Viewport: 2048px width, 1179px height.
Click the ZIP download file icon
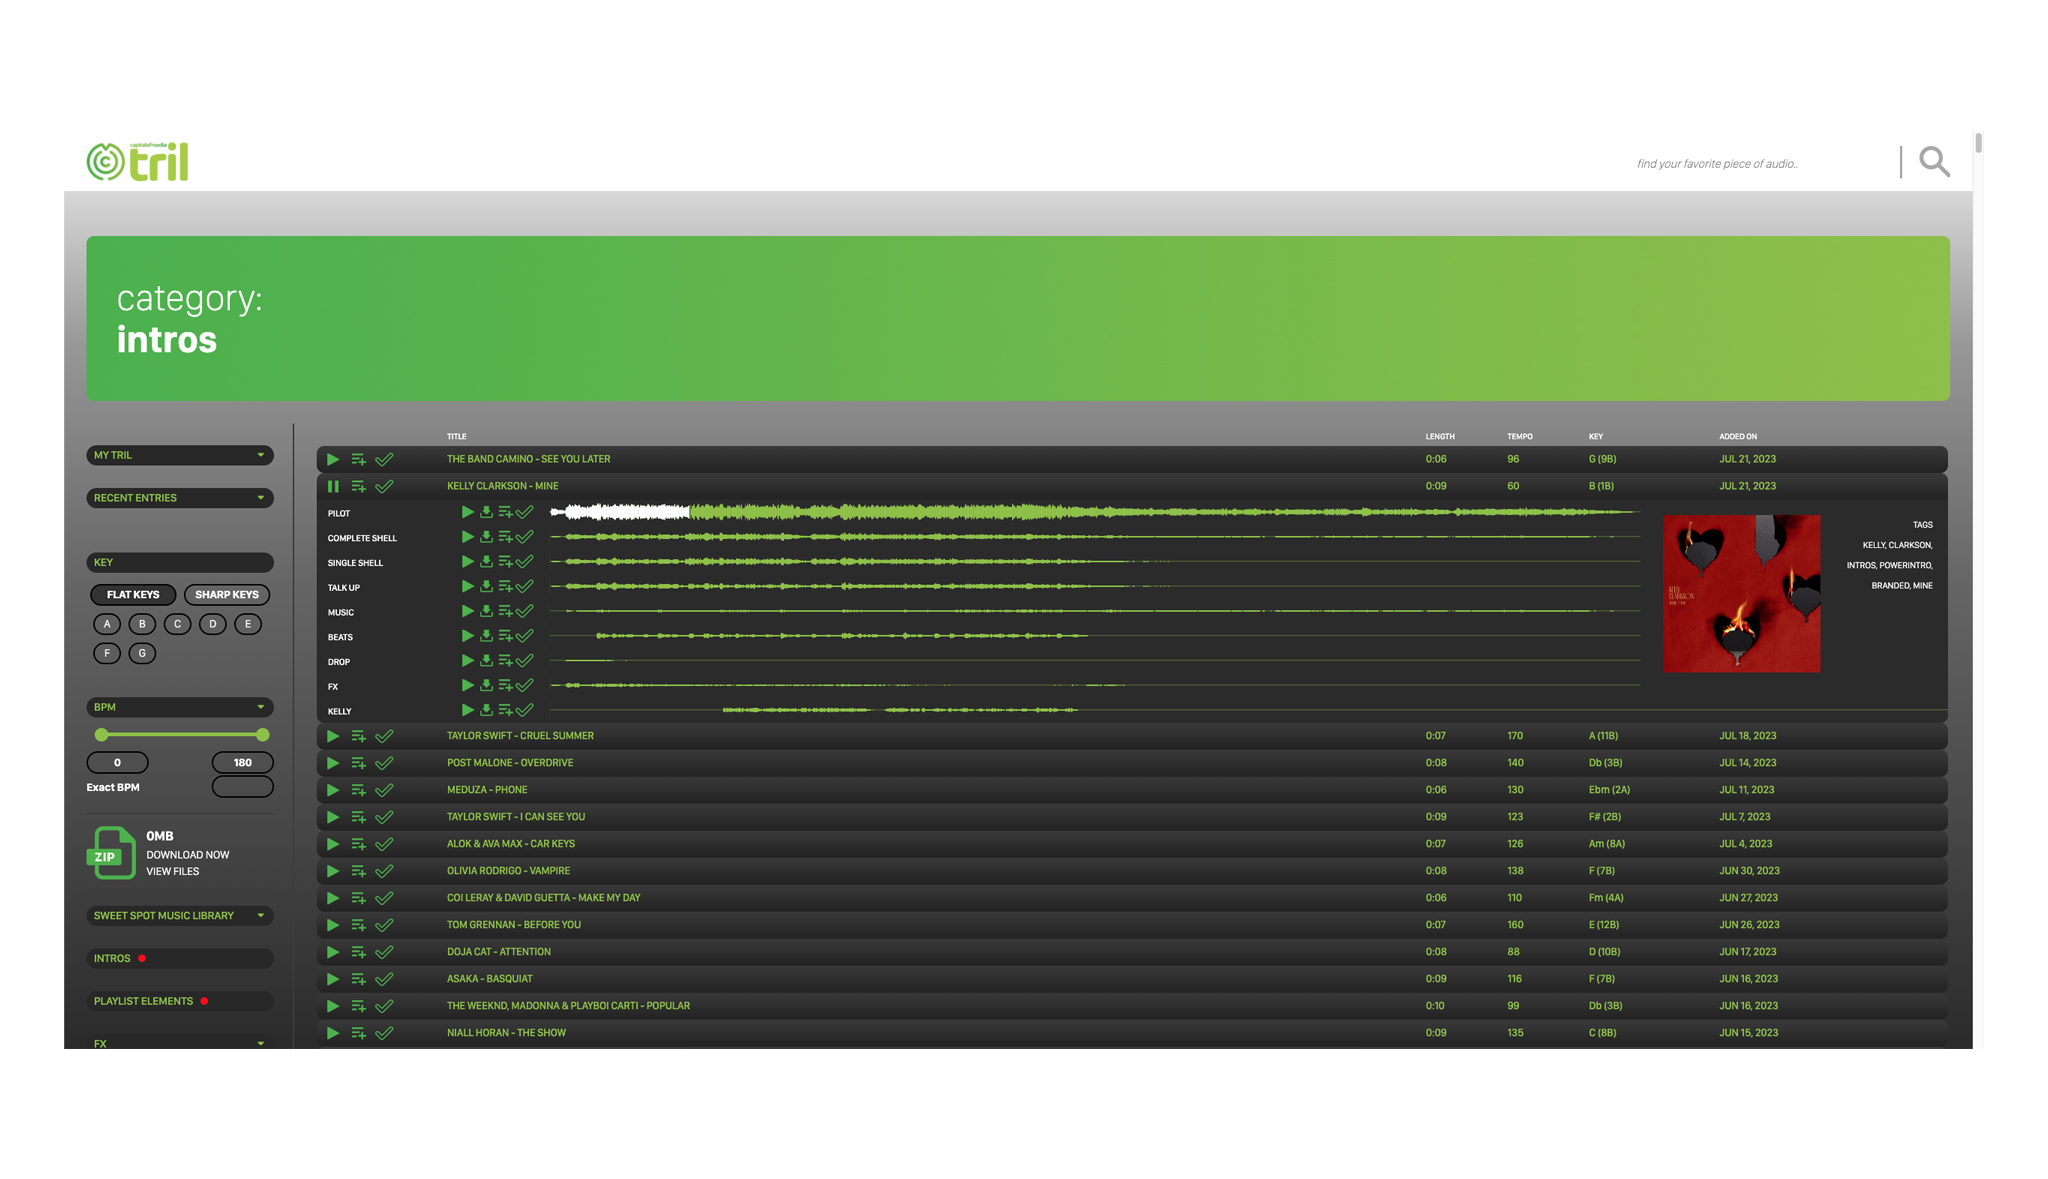coord(111,853)
